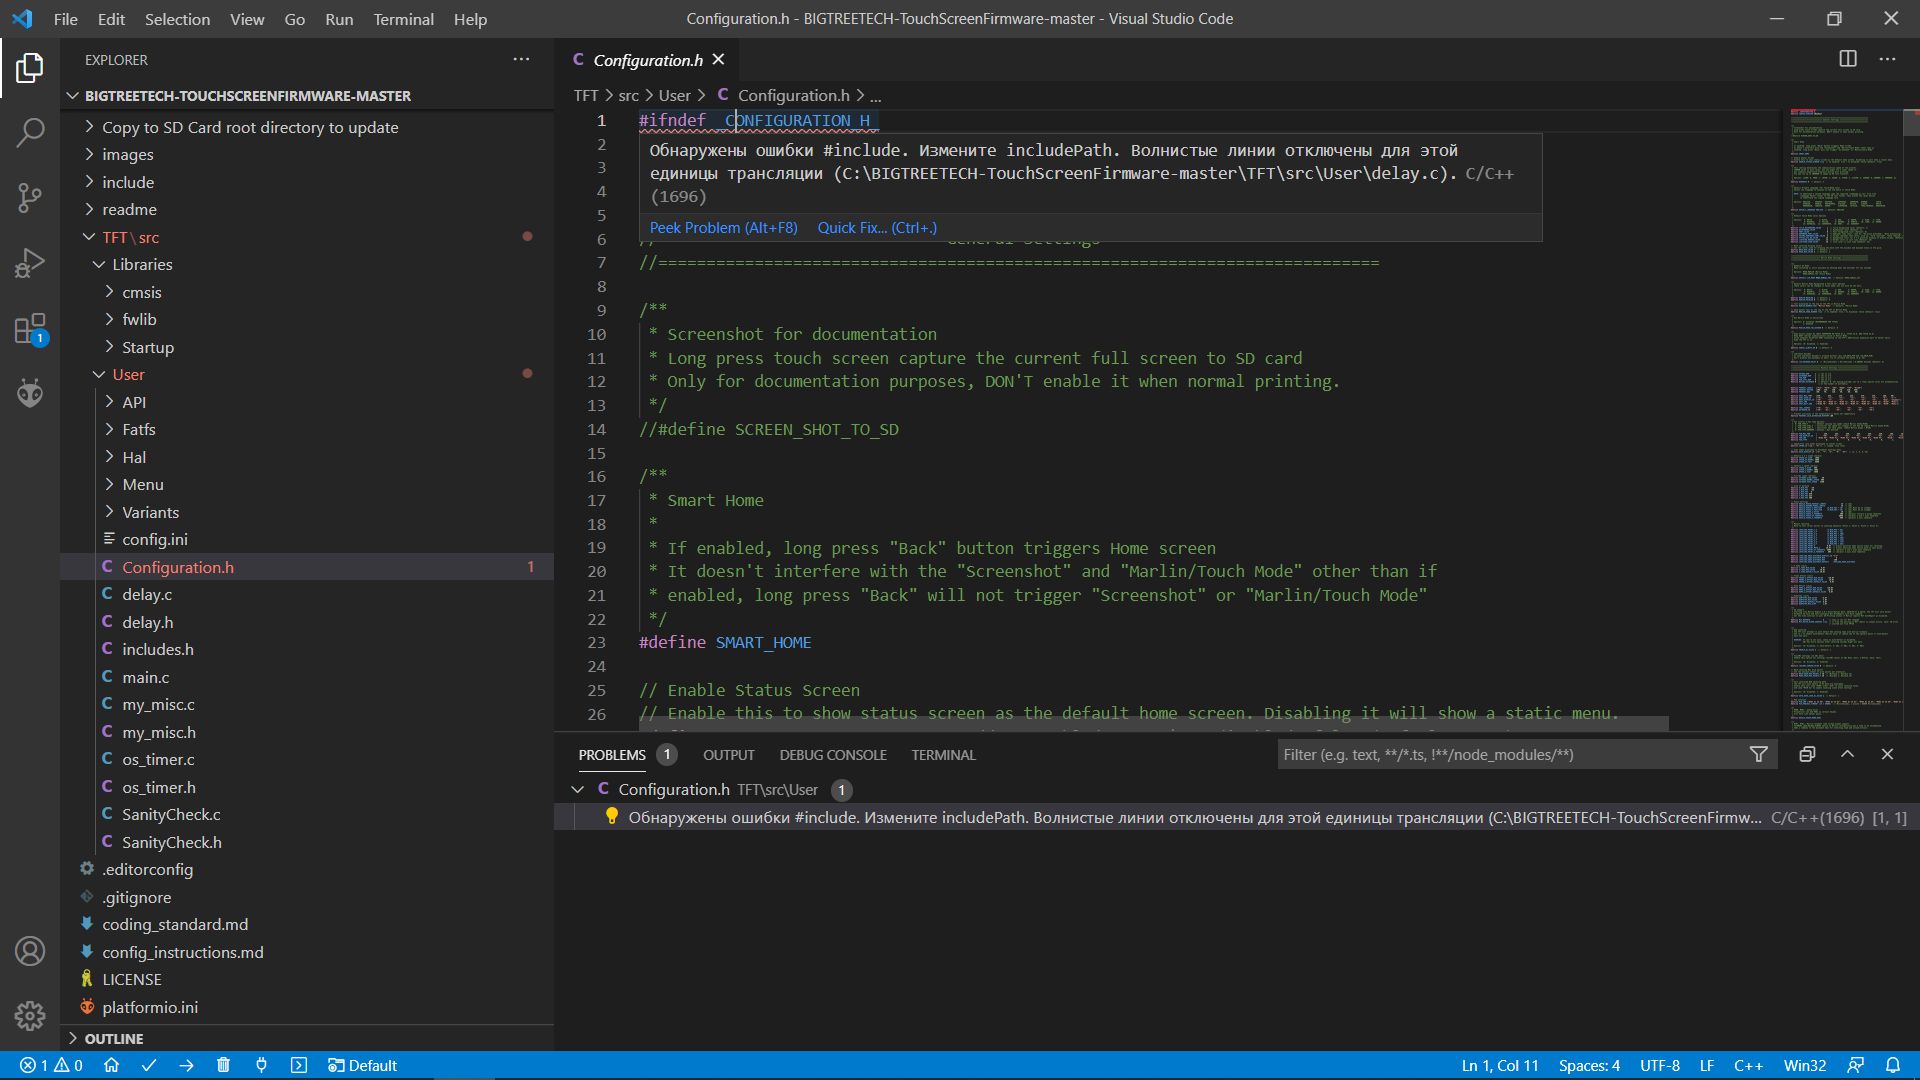Click the PlatformIO Upload arrow icon
The image size is (1920, 1080).
186,1066
